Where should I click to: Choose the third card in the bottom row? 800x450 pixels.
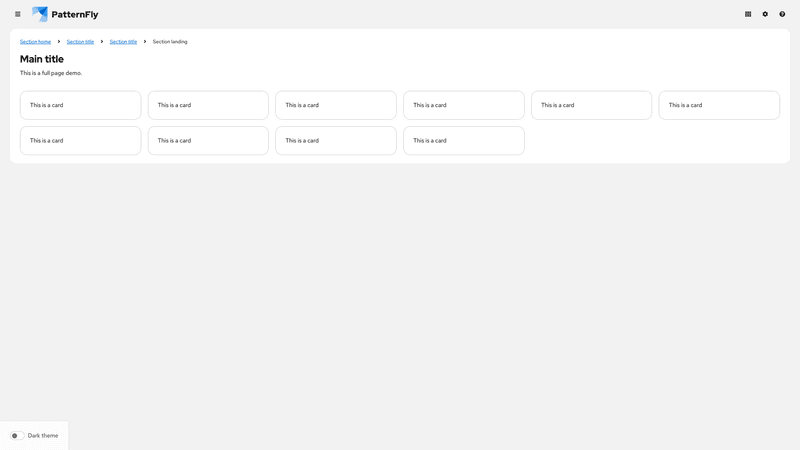point(336,140)
